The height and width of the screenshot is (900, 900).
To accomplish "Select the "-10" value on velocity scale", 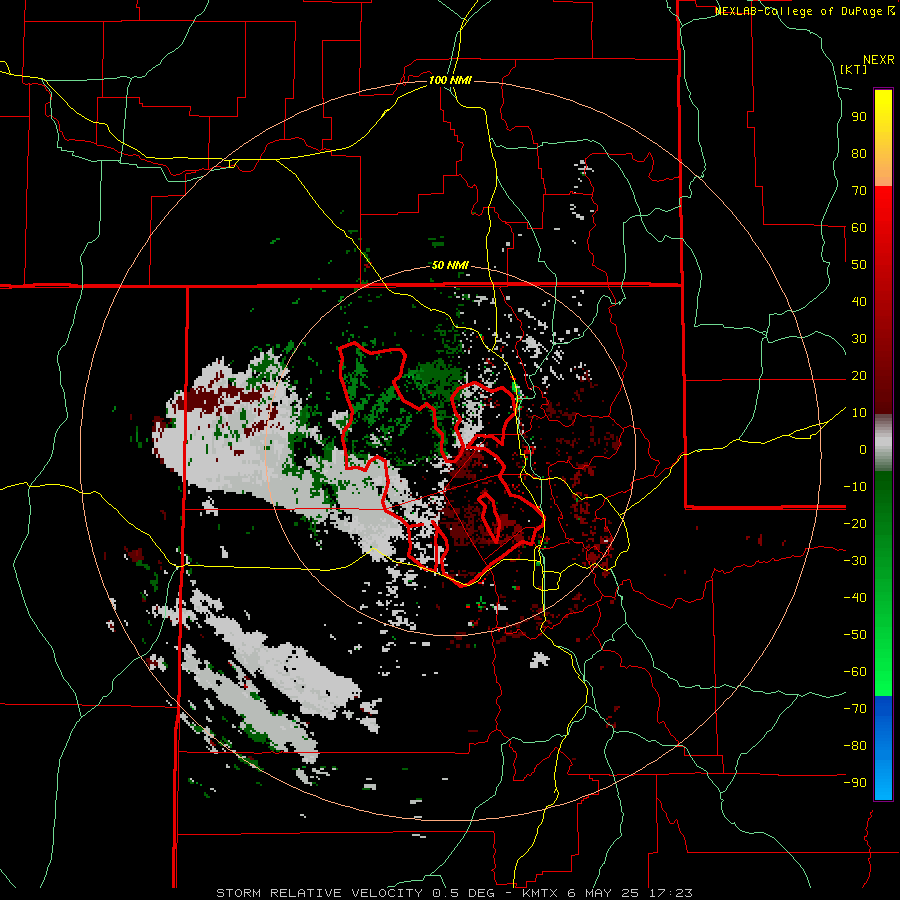I will pyautogui.click(x=855, y=487).
